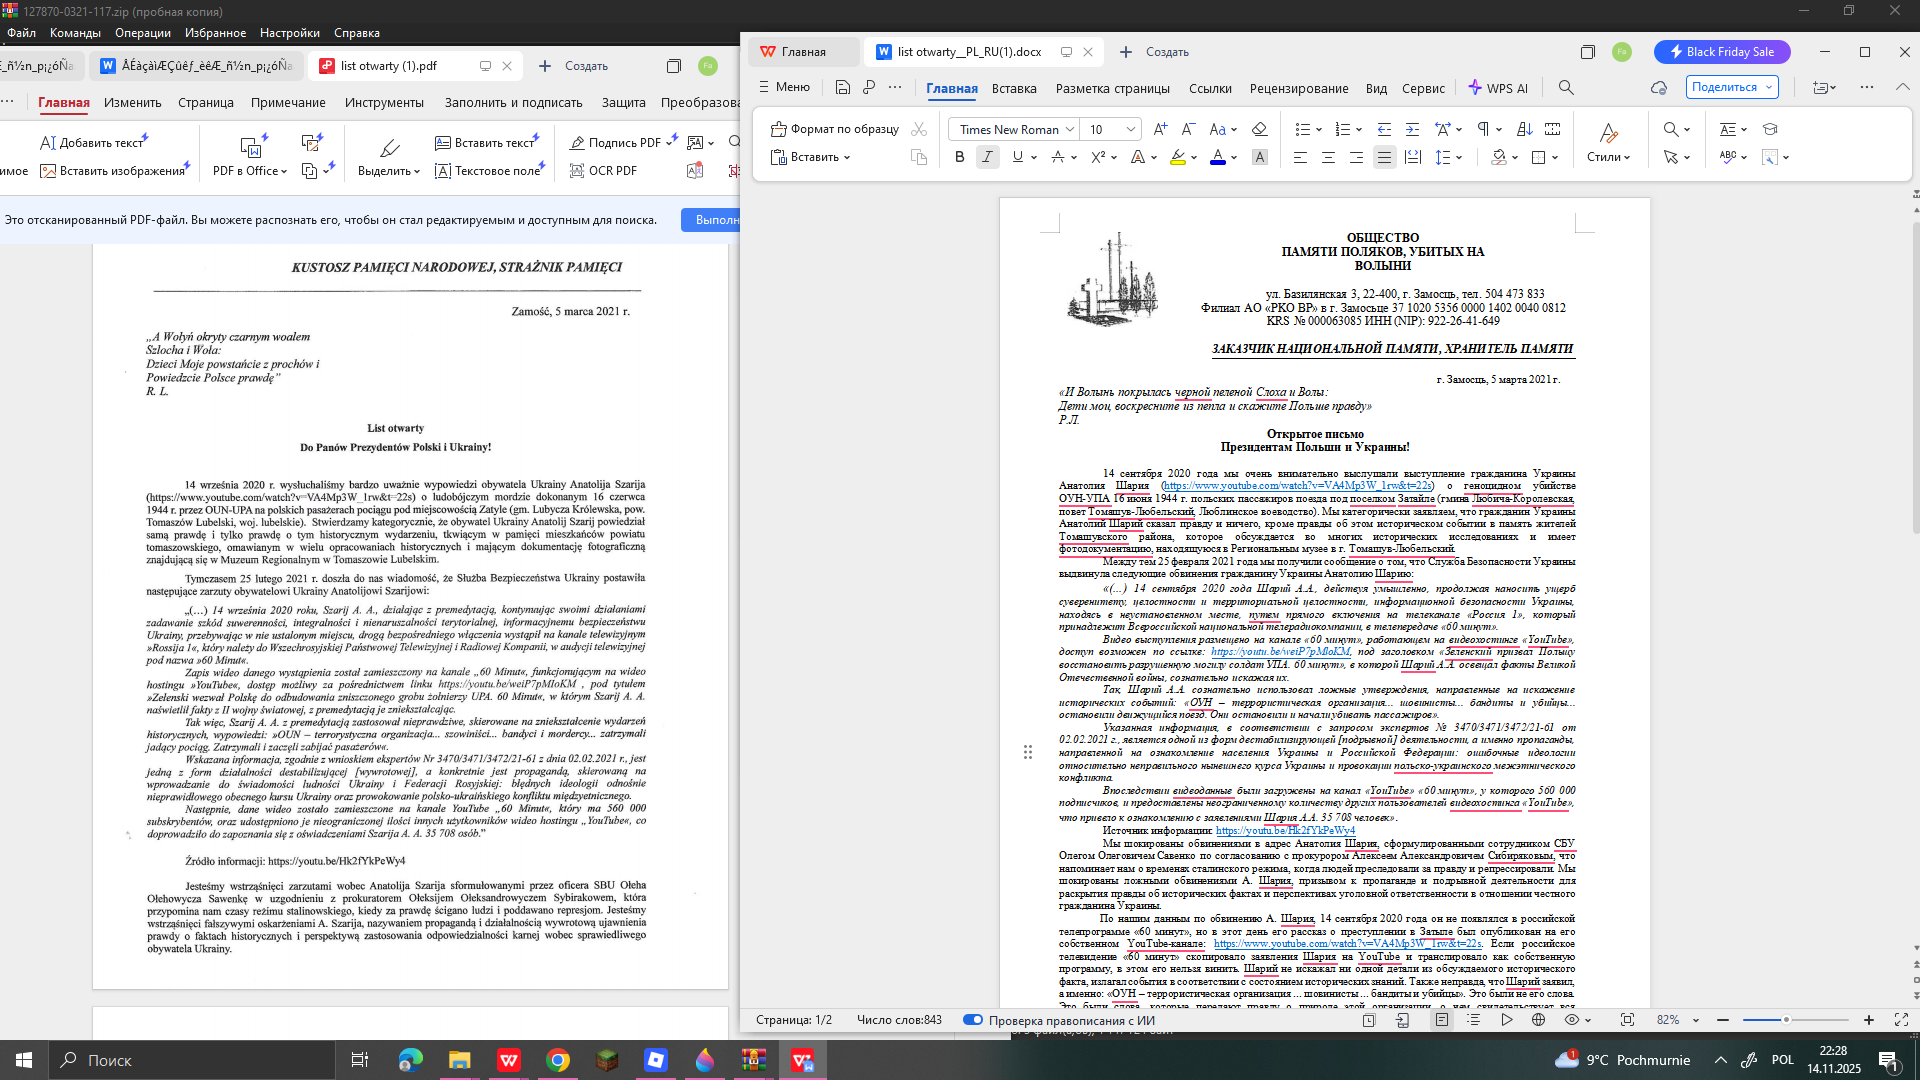Open Chrome from taskbar
Image resolution: width=1920 pixels, height=1080 pixels.
(558, 1060)
